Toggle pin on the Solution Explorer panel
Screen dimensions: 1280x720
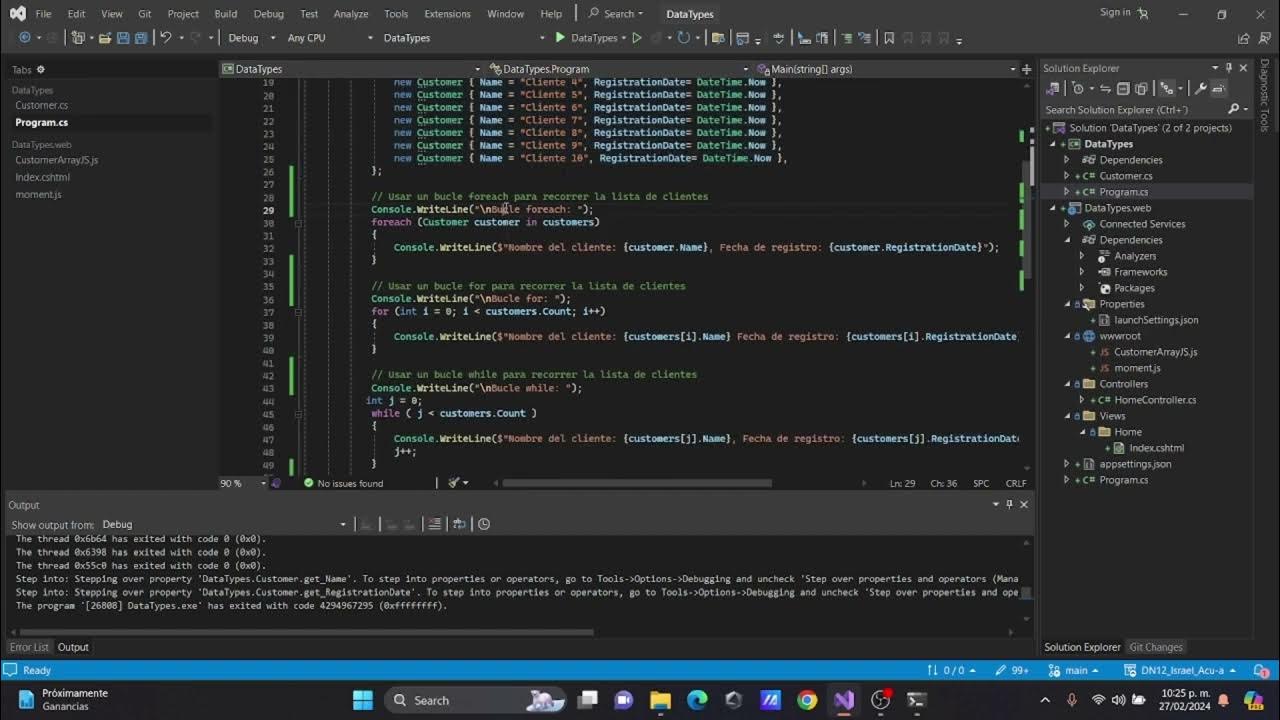point(1229,68)
